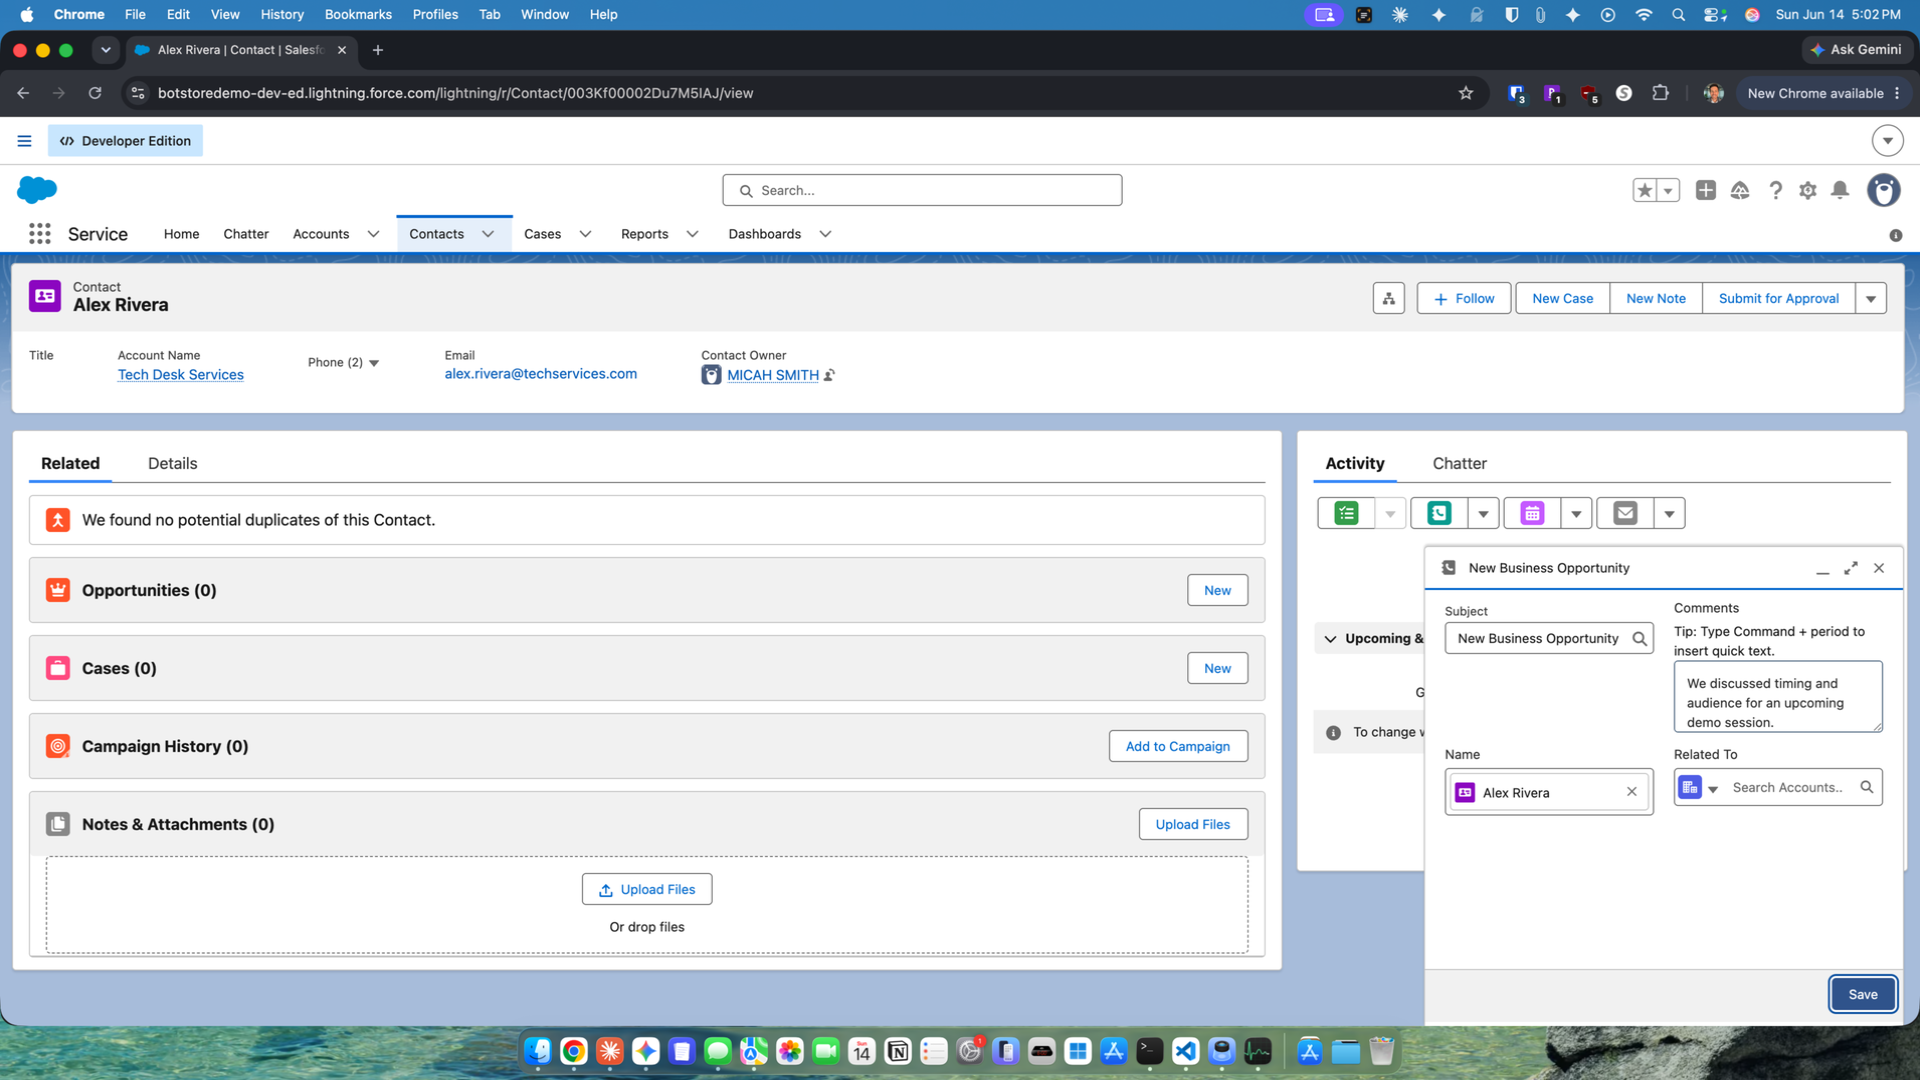Click the Subject lookup search icon

(x=1640, y=639)
